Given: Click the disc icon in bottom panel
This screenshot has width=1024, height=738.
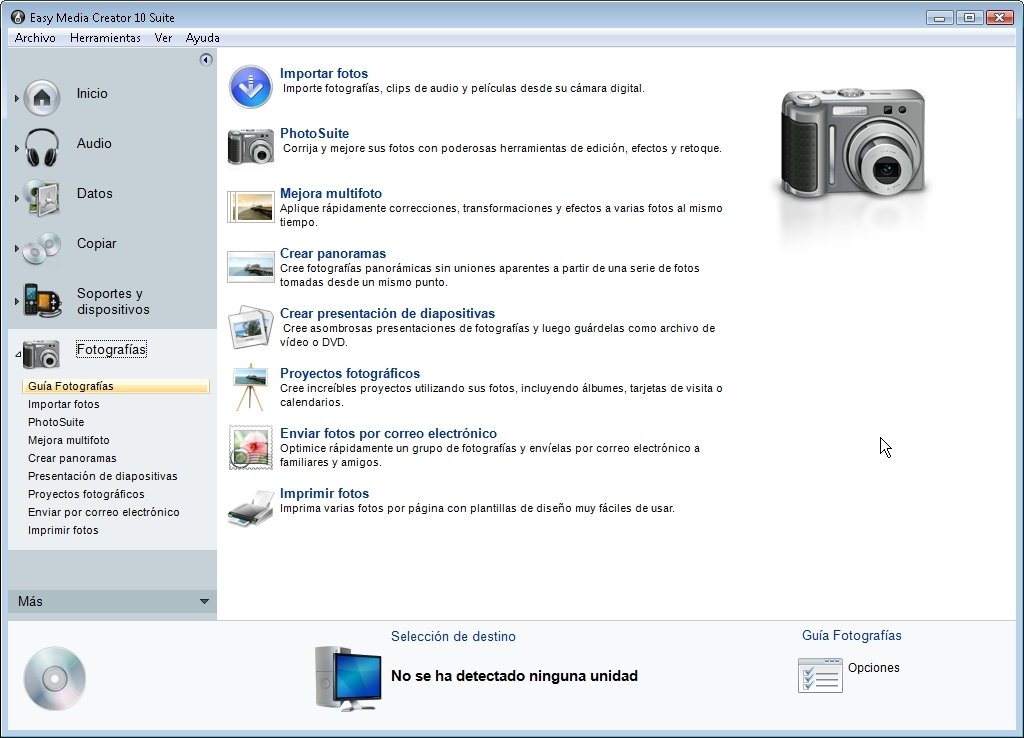Looking at the screenshot, I should [x=55, y=679].
